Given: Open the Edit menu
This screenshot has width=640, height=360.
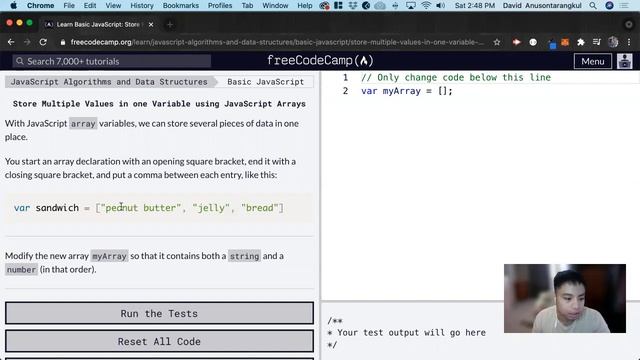Looking at the screenshot, I should point(90,5).
